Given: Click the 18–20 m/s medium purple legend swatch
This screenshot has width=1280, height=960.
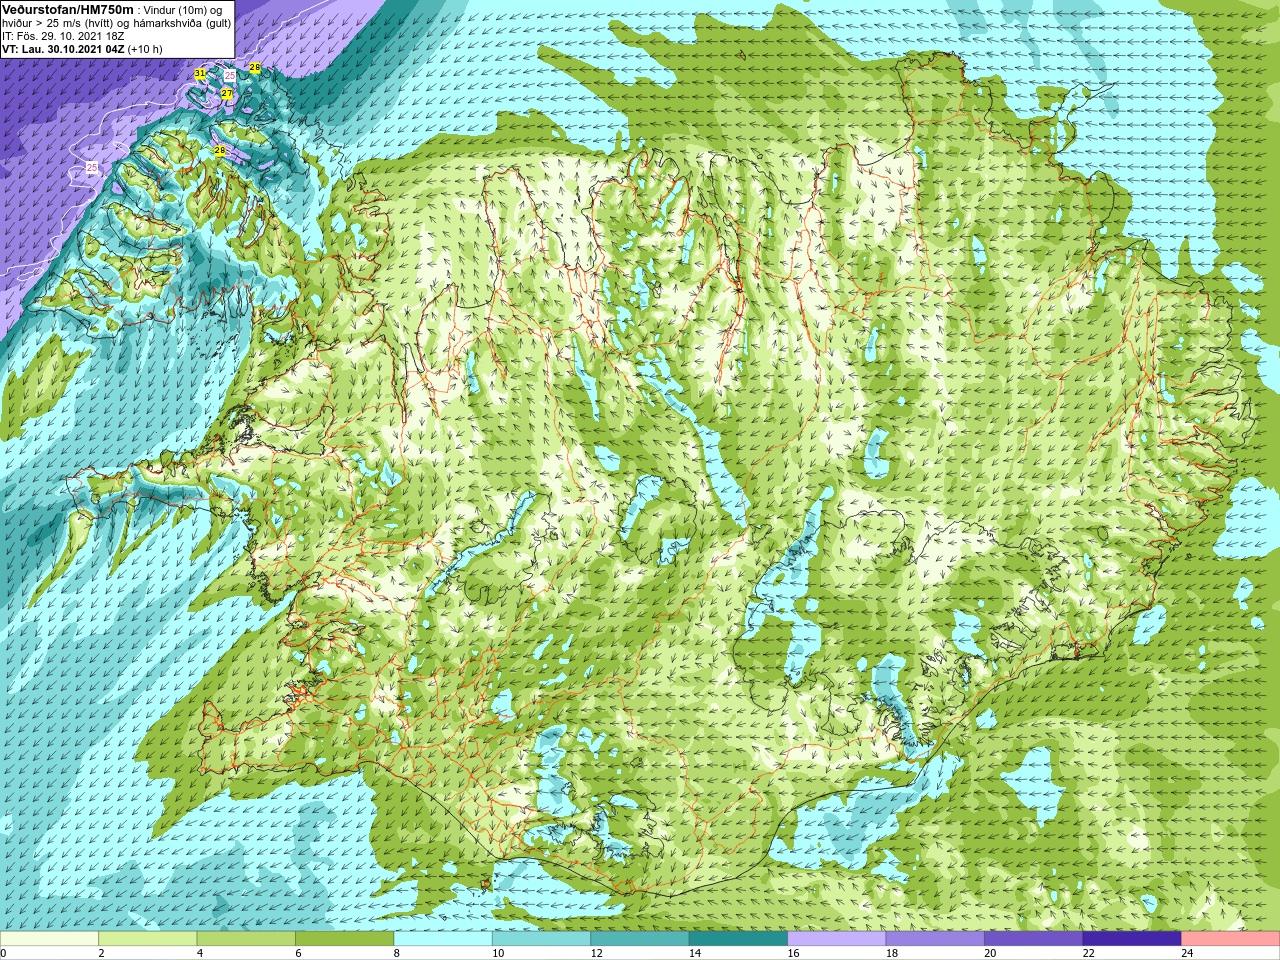Looking at the screenshot, I should (936, 939).
